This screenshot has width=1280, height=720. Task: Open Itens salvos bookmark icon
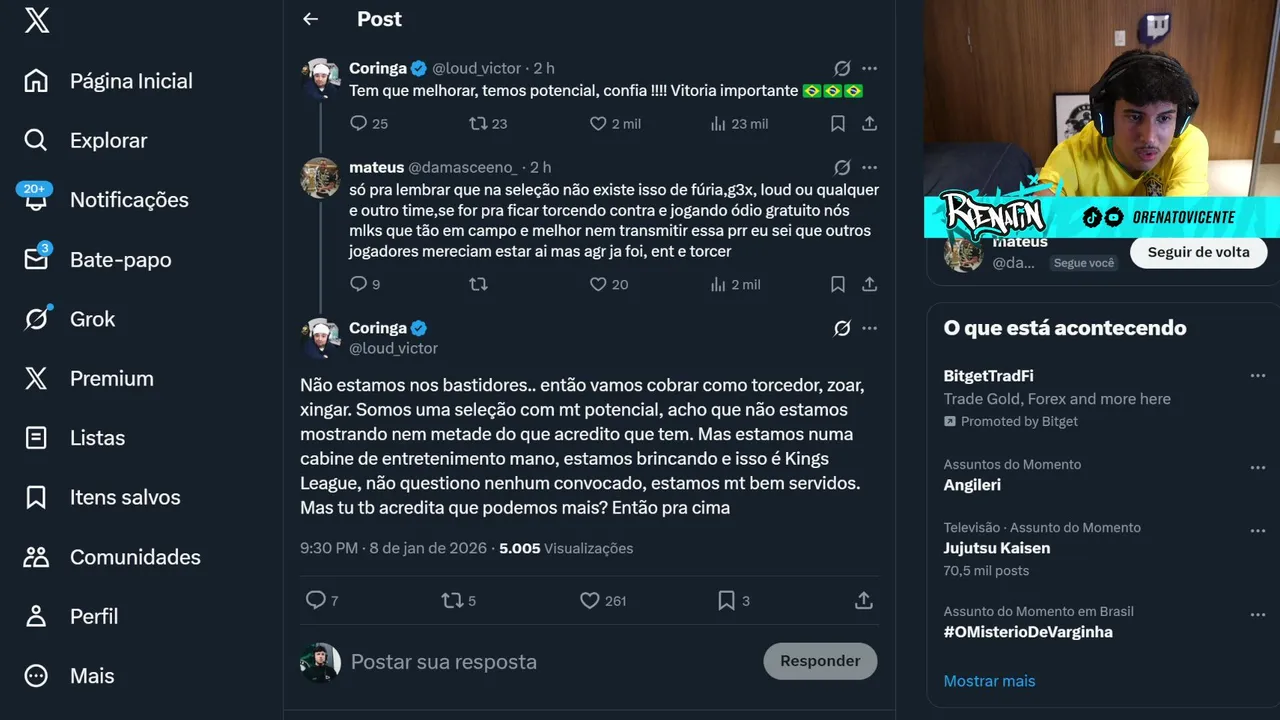tap(36, 497)
